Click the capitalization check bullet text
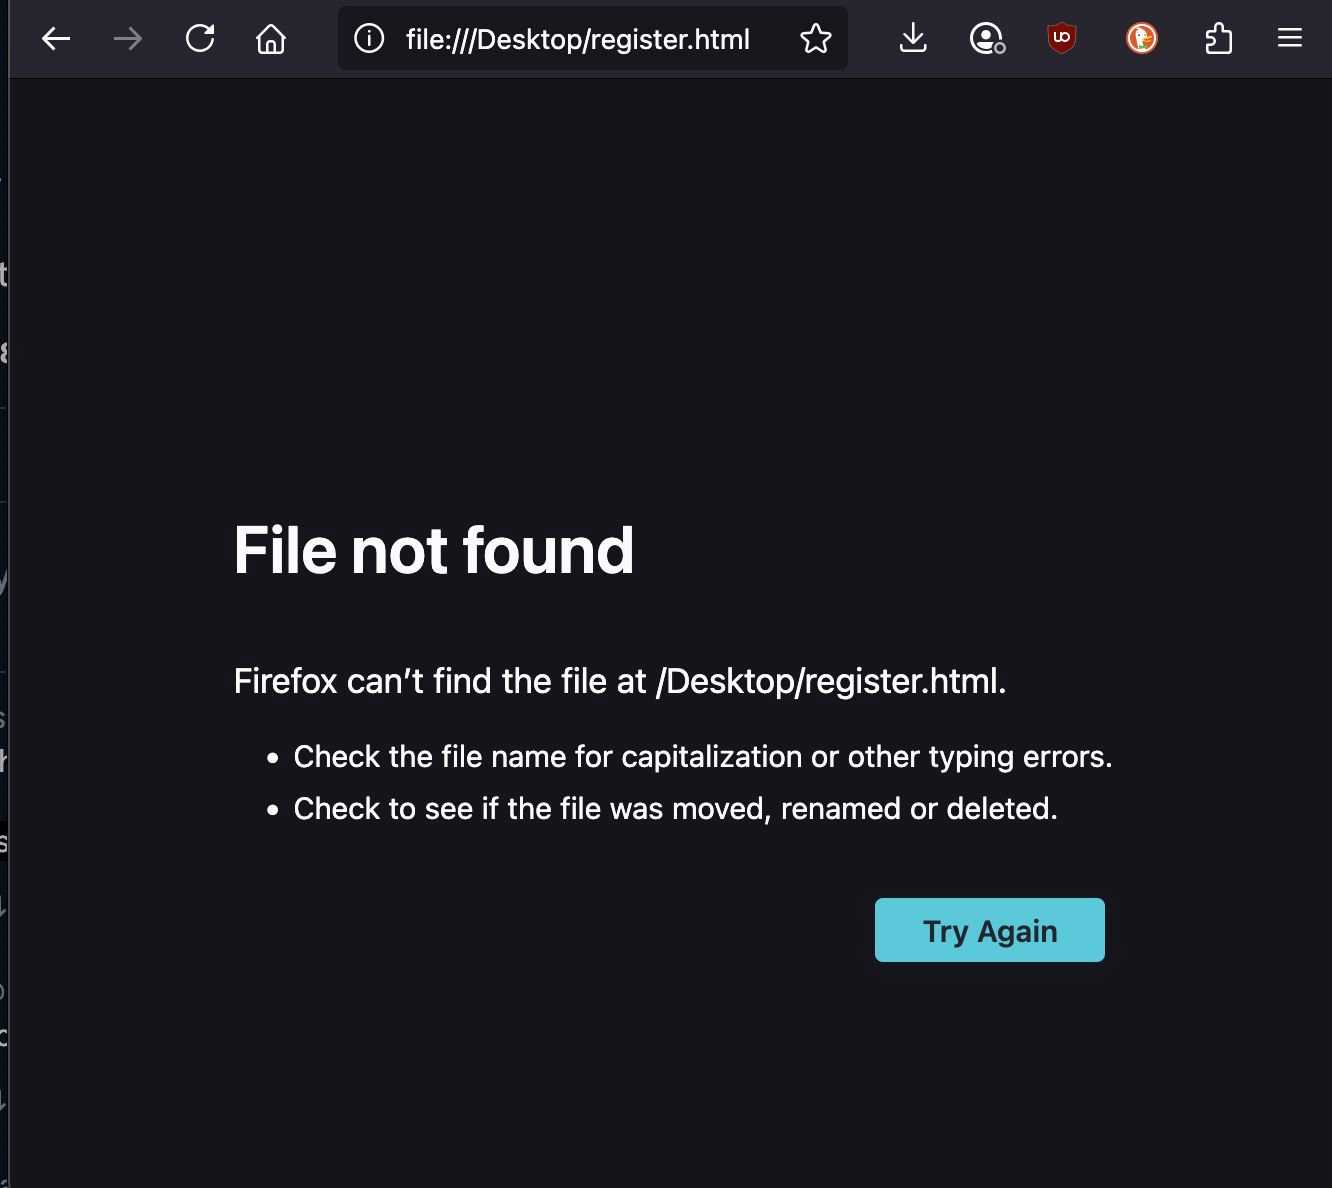Image resolution: width=1332 pixels, height=1188 pixels. pos(703,757)
